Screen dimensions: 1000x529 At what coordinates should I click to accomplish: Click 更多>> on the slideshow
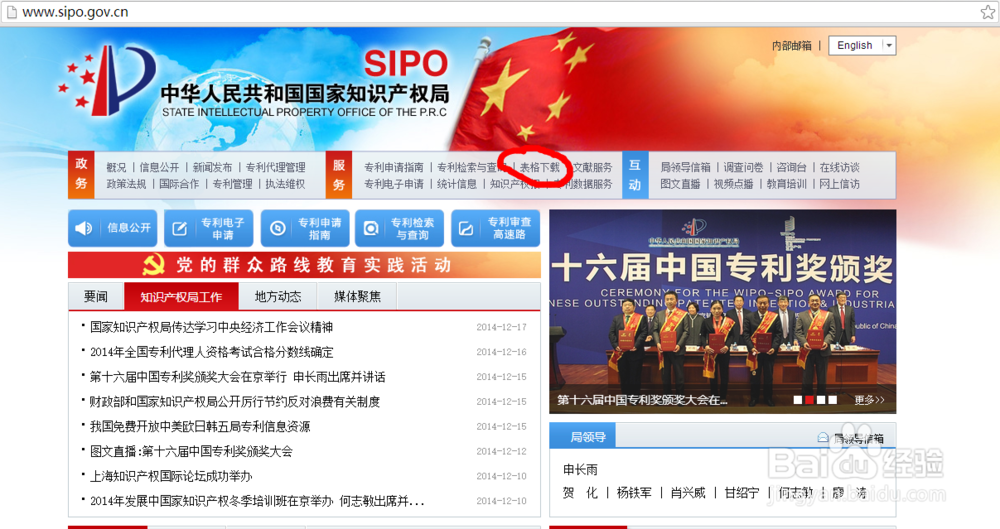click(x=869, y=400)
